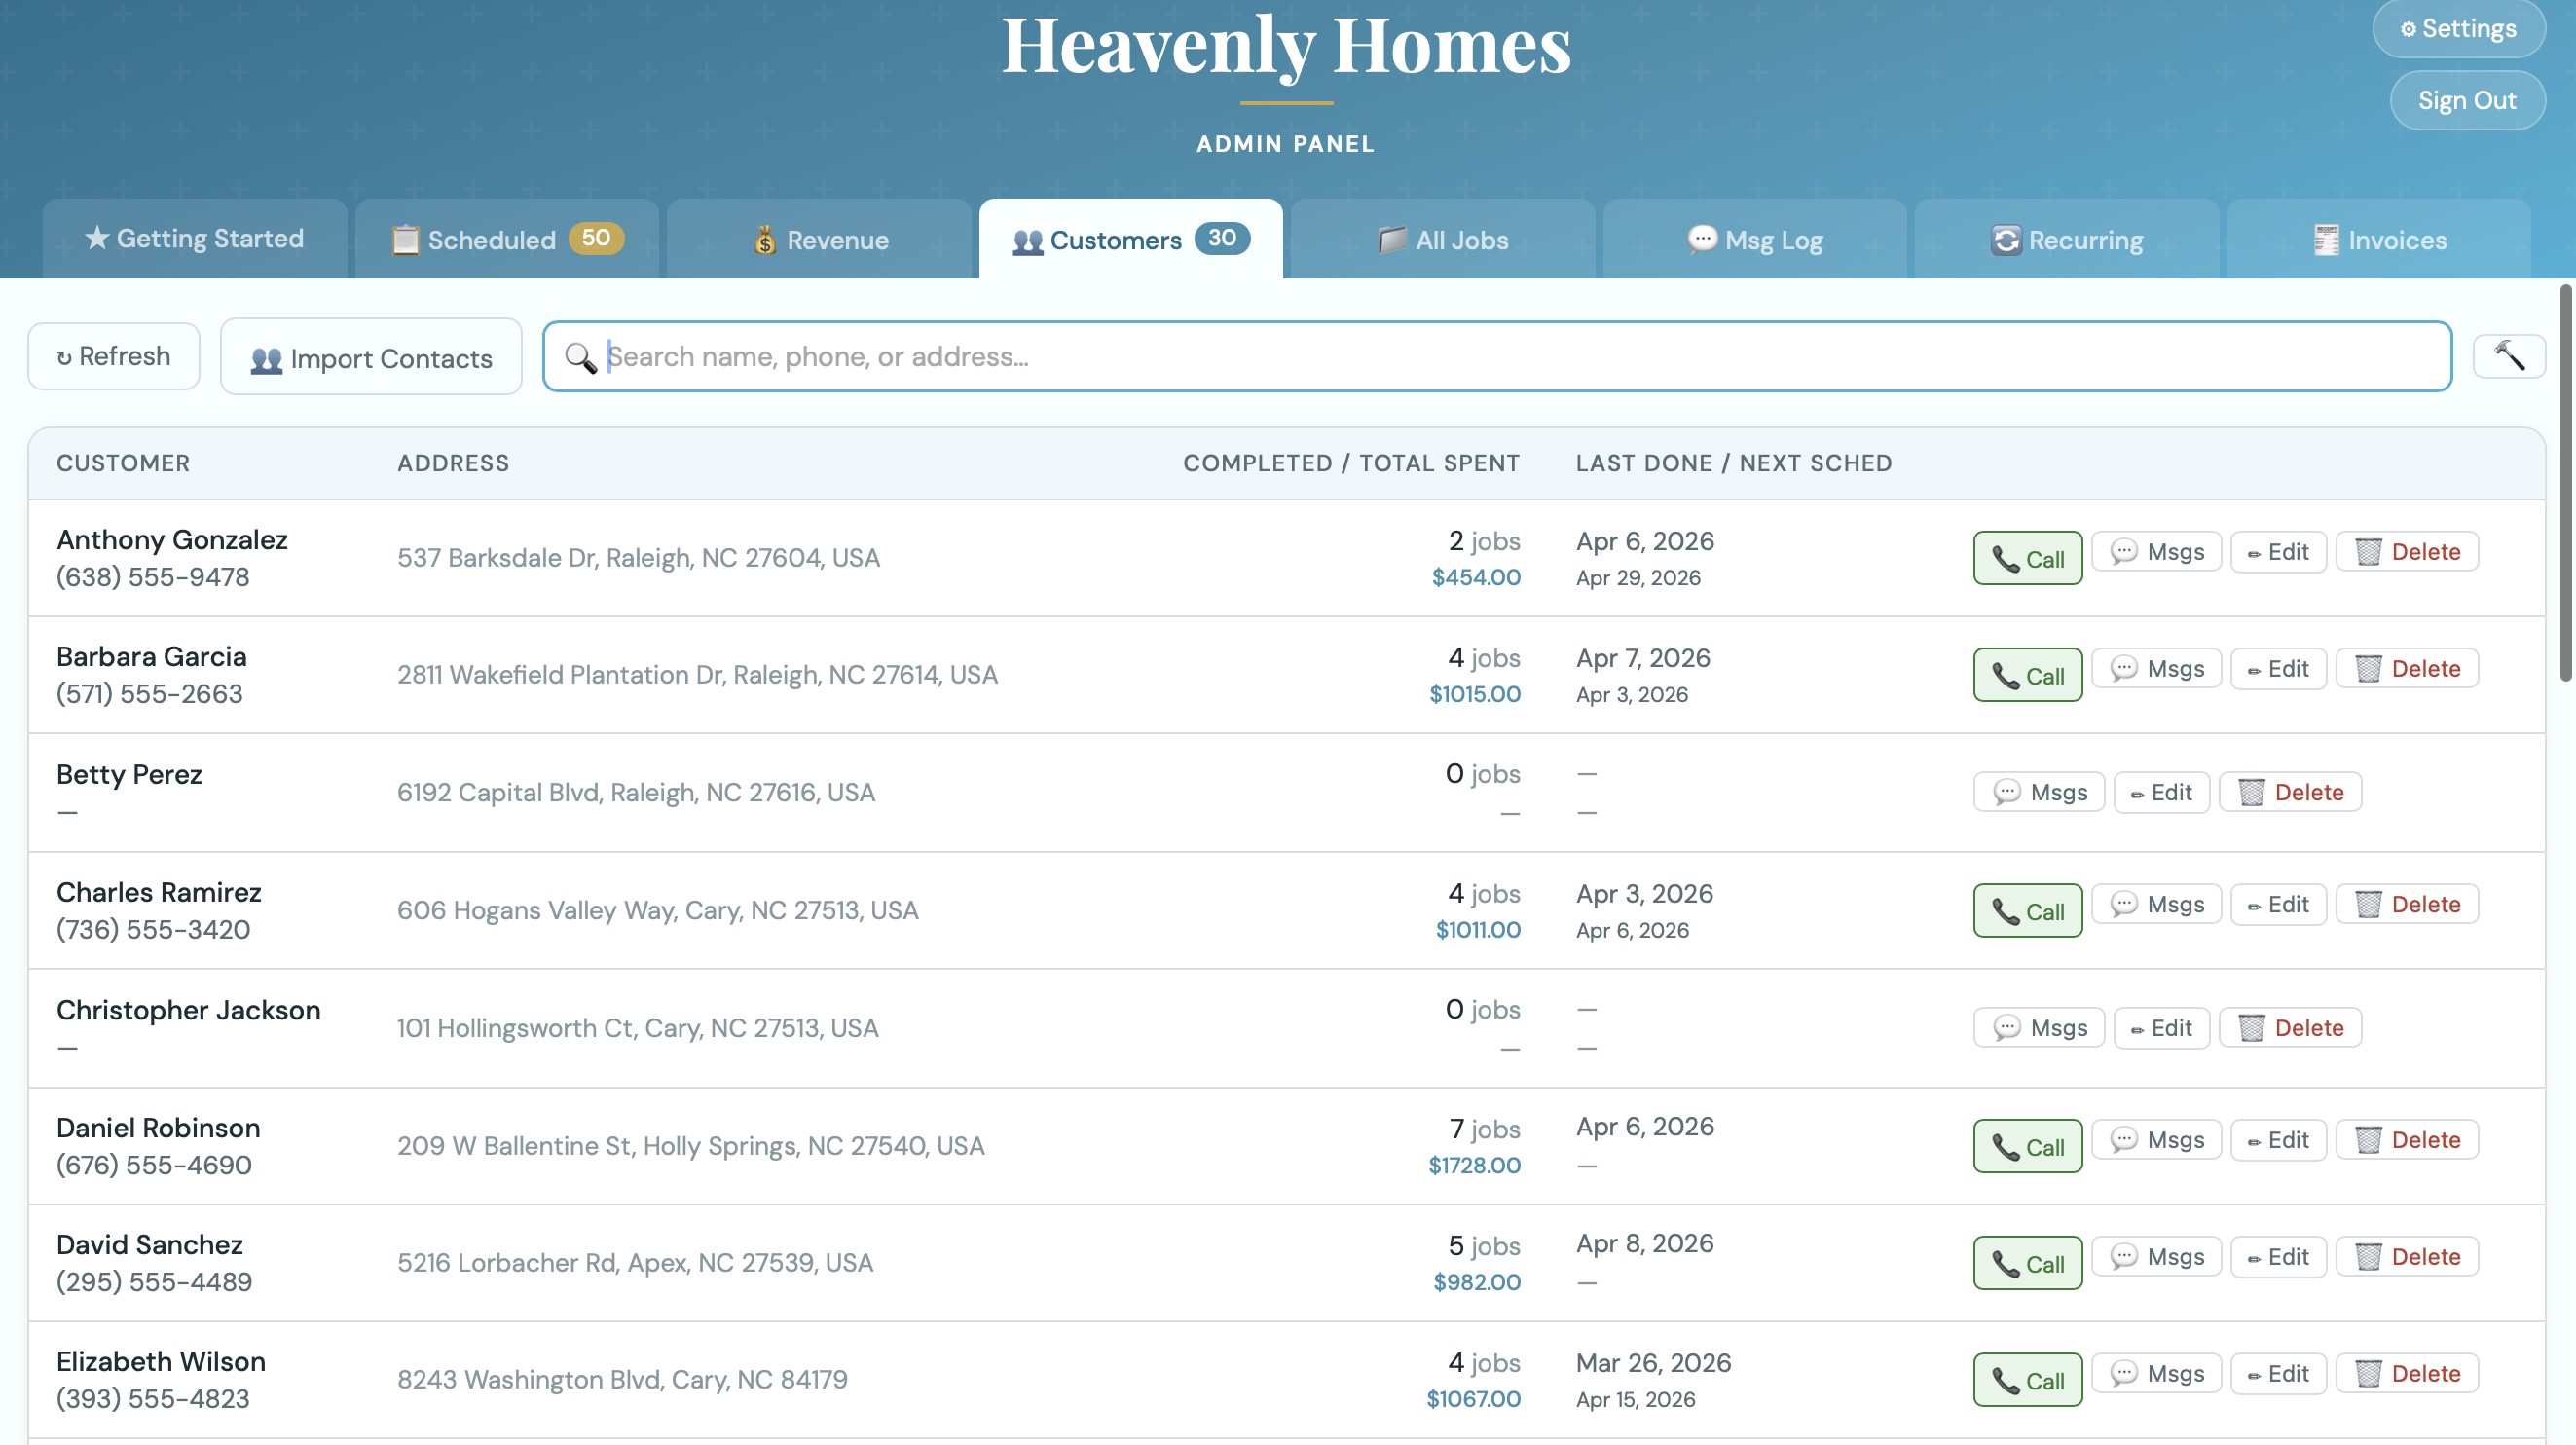Click the search magnifier icon

tap(582, 356)
